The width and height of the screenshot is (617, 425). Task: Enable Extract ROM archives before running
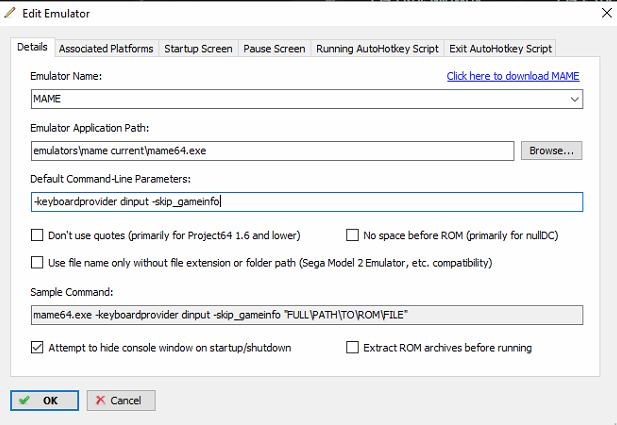[352, 347]
